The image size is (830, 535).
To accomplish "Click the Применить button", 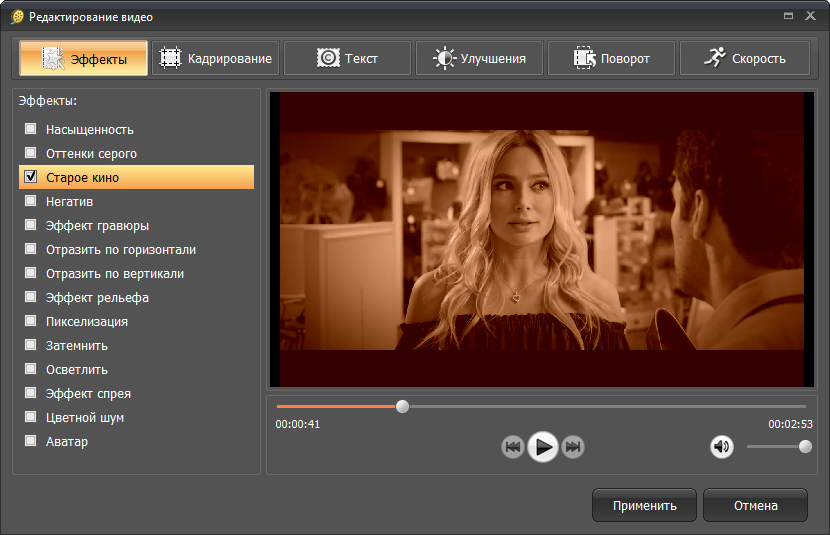I will [645, 505].
